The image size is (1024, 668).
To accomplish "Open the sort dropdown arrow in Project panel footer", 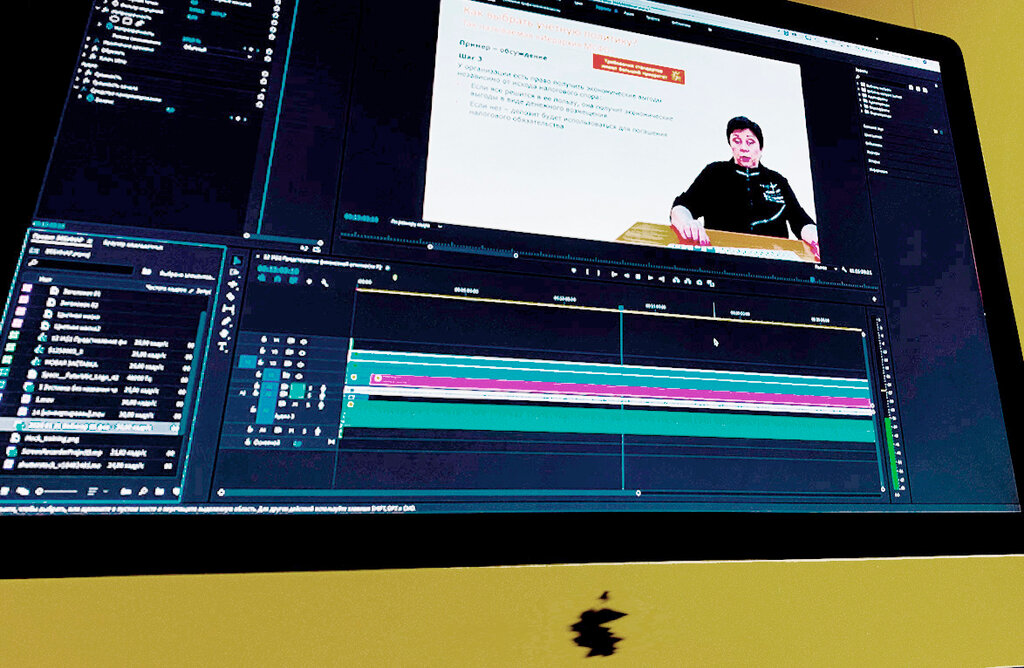I will 106,491.
